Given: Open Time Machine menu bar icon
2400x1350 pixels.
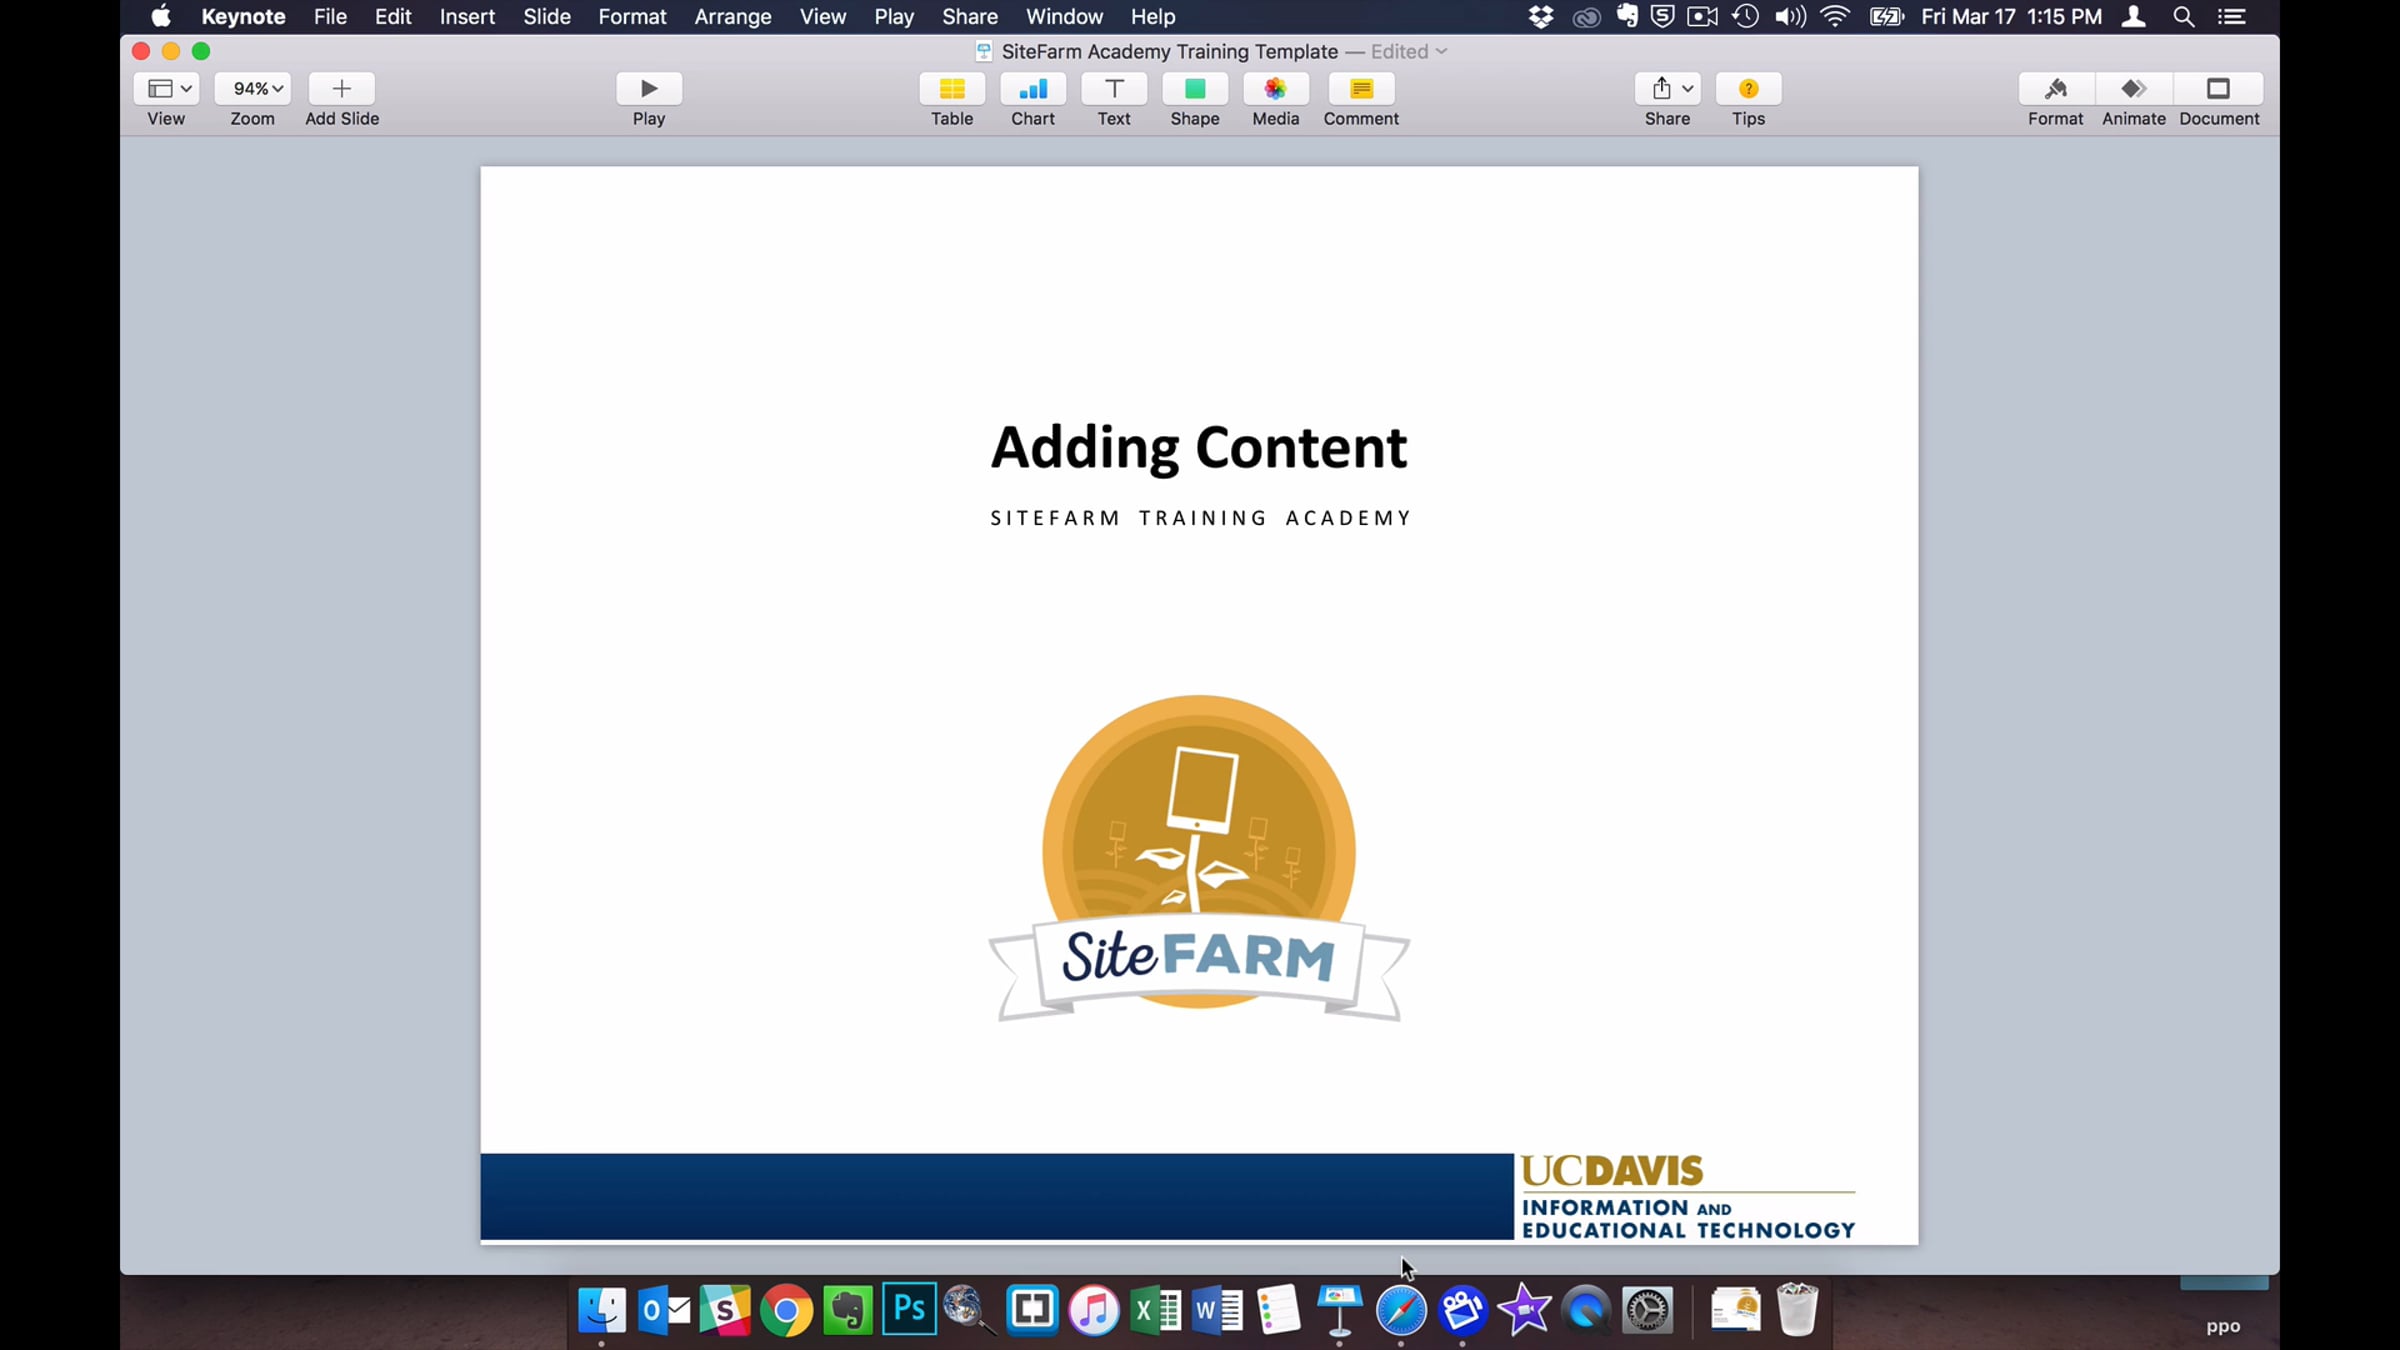Looking at the screenshot, I should click(x=1746, y=17).
